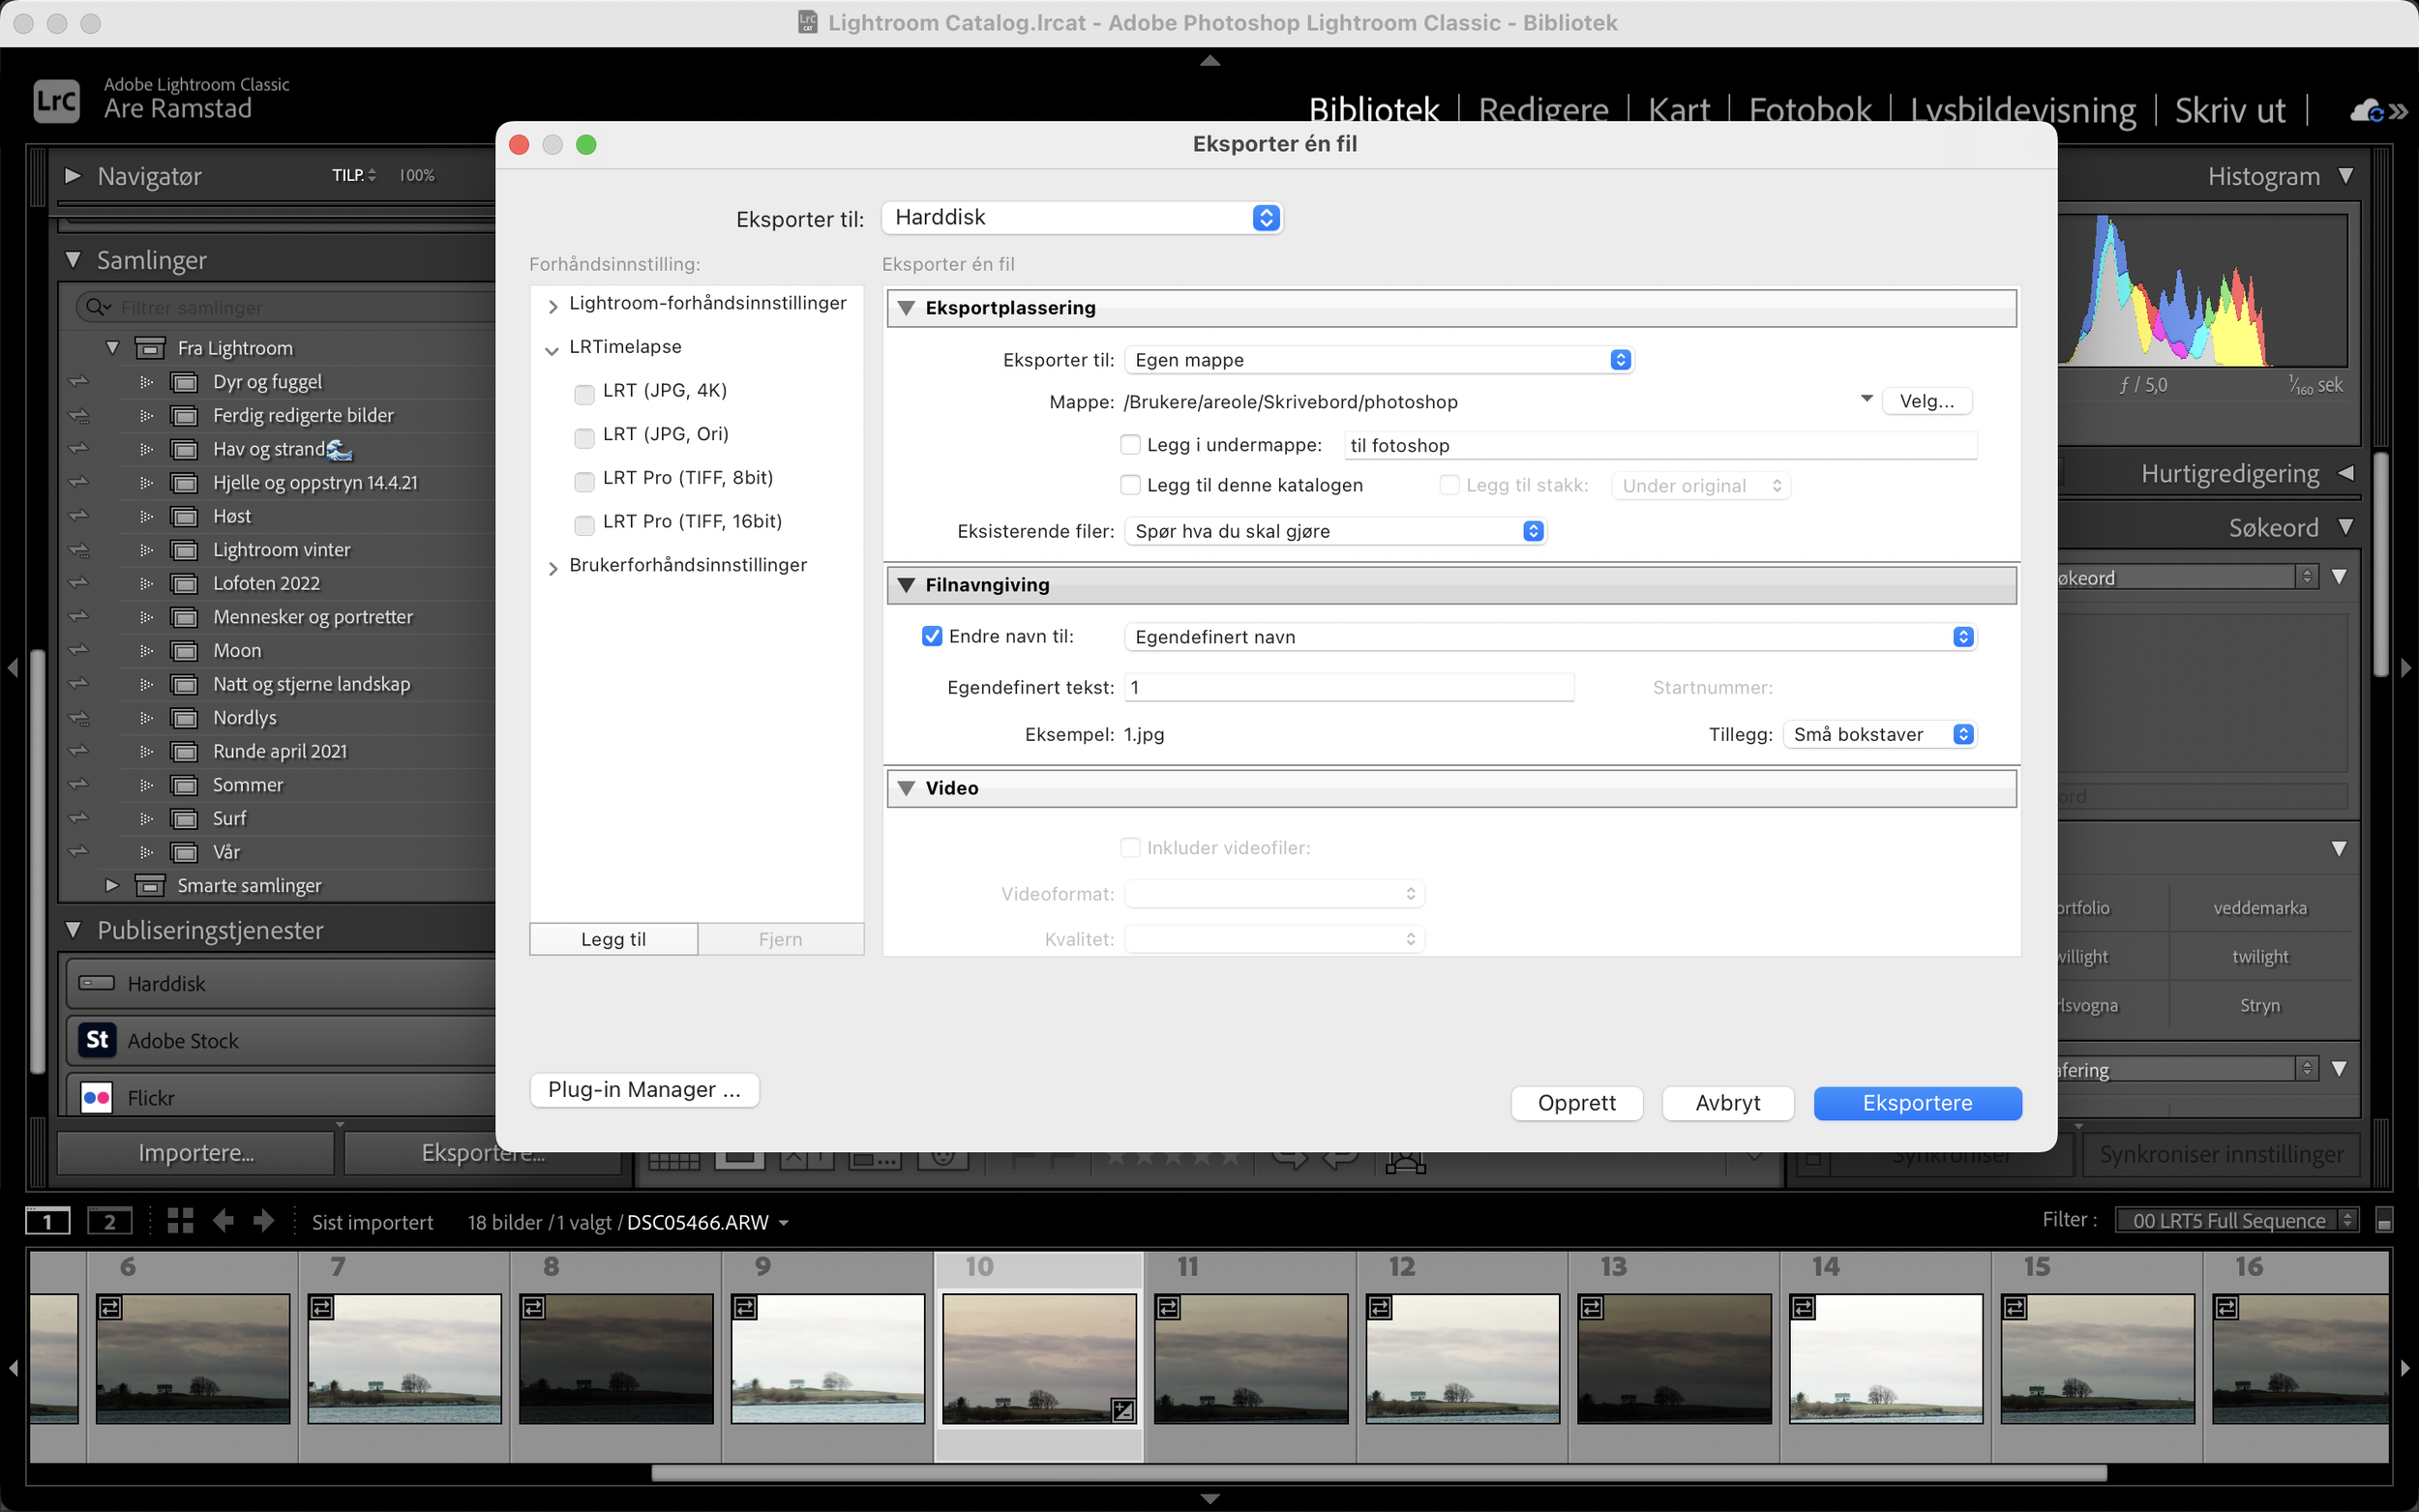The height and width of the screenshot is (1512, 2419).
Task: Collapse the Filnavngiving section
Action: pos(906,585)
